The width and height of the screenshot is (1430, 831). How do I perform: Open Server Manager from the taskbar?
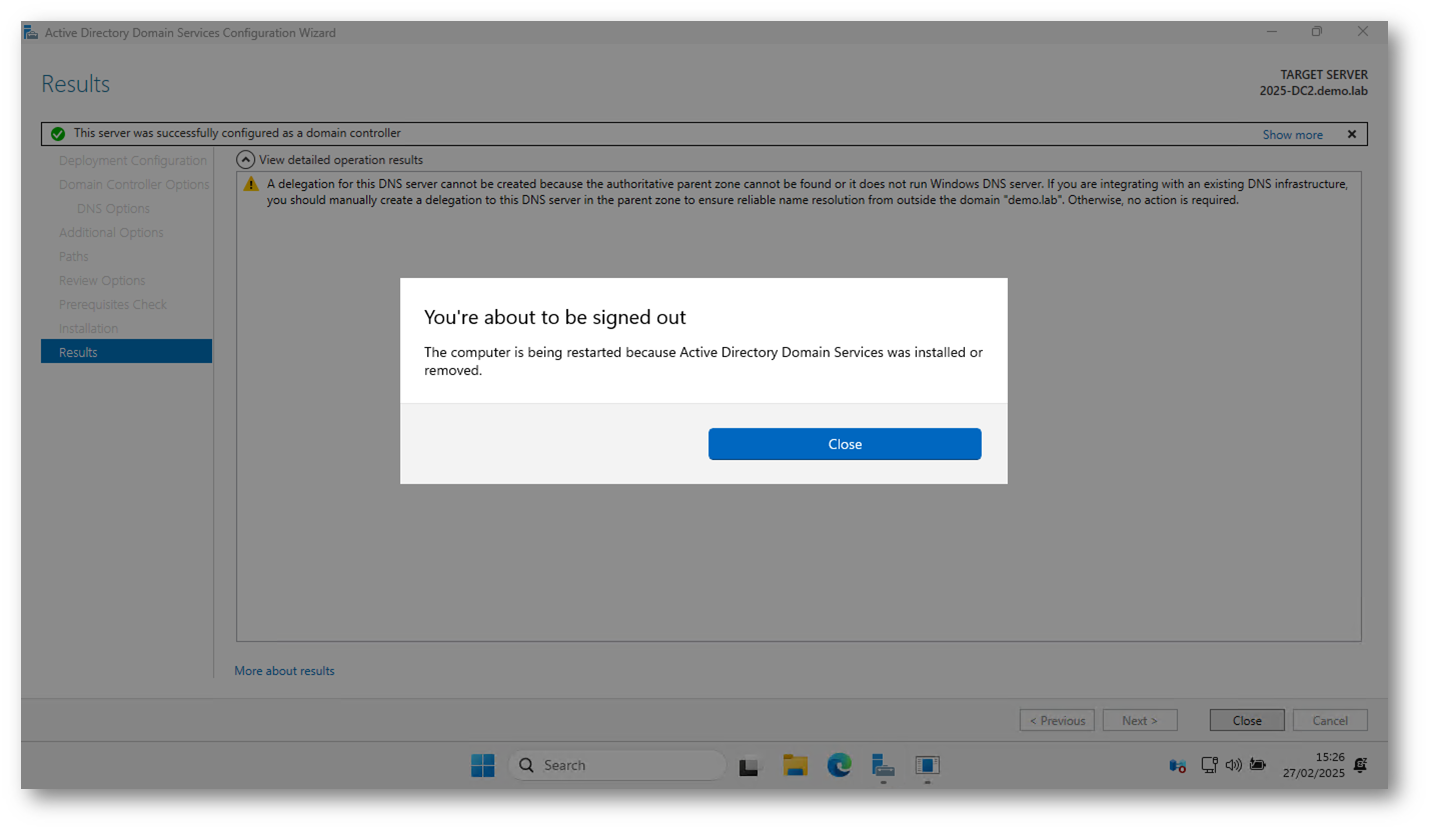point(883,766)
